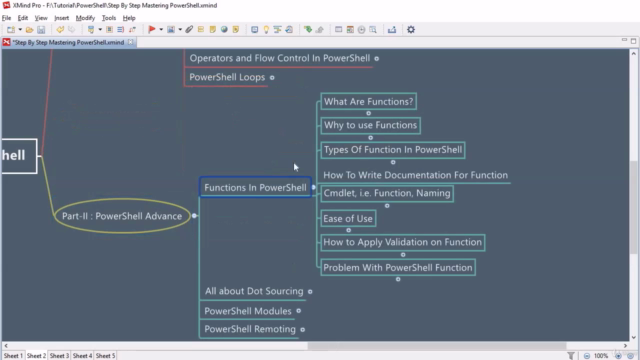The width and height of the screenshot is (640, 360).
Task: Add an attachment with the paperclip icon
Action: point(189,29)
